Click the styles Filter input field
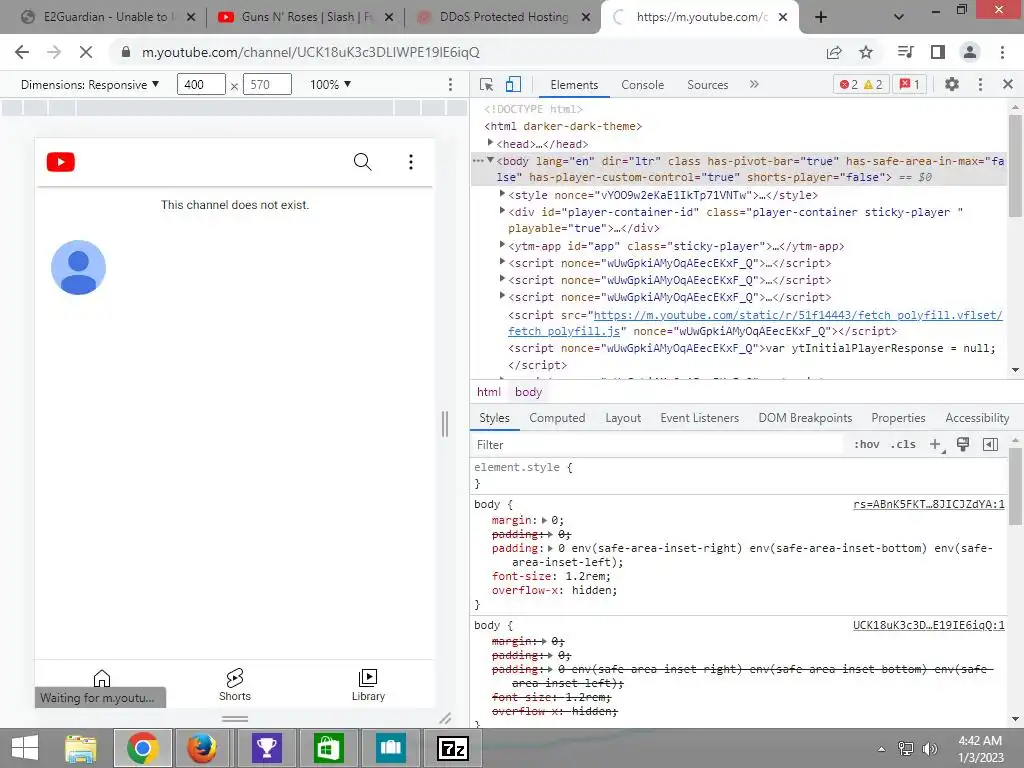Screen dimensions: 1024x768 656,445
